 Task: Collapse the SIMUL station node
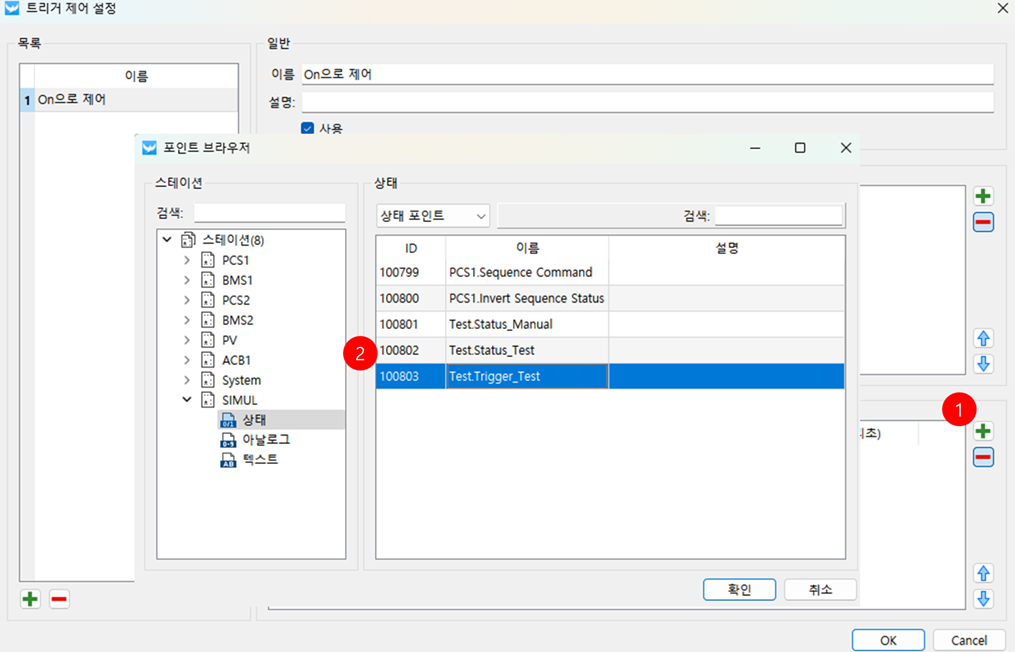[x=186, y=400]
